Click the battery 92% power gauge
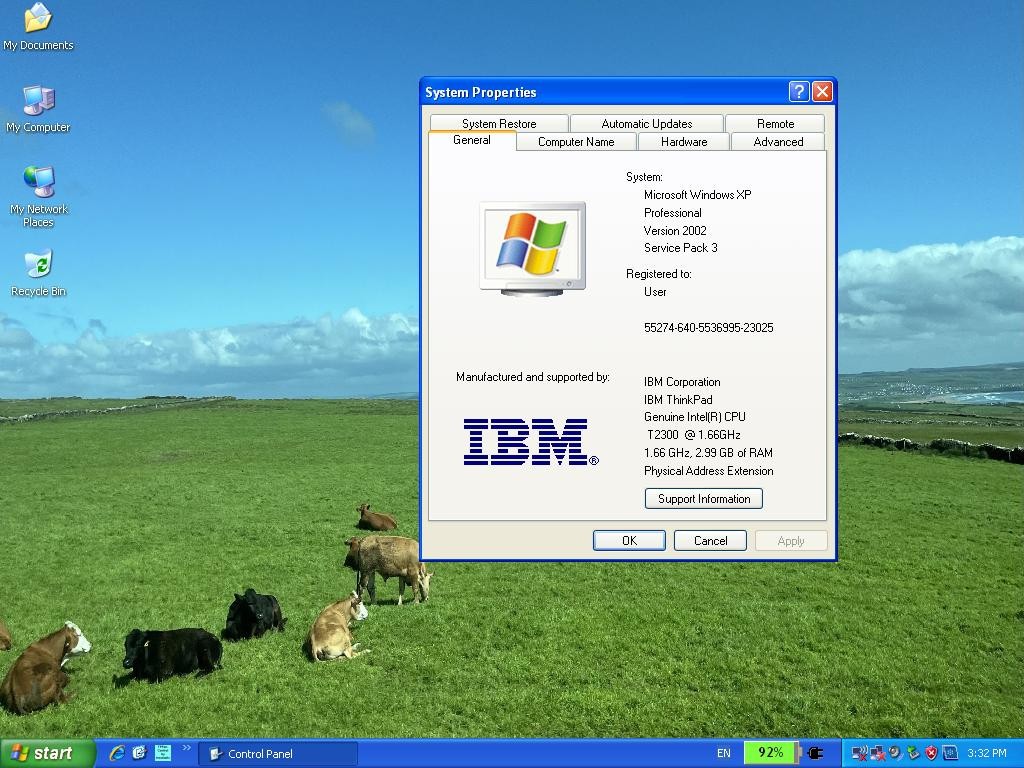1024x768 pixels. click(771, 753)
